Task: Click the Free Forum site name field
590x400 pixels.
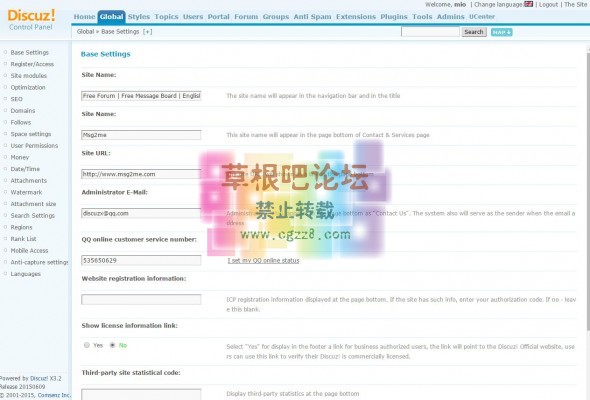Action: click(x=141, y=96)
